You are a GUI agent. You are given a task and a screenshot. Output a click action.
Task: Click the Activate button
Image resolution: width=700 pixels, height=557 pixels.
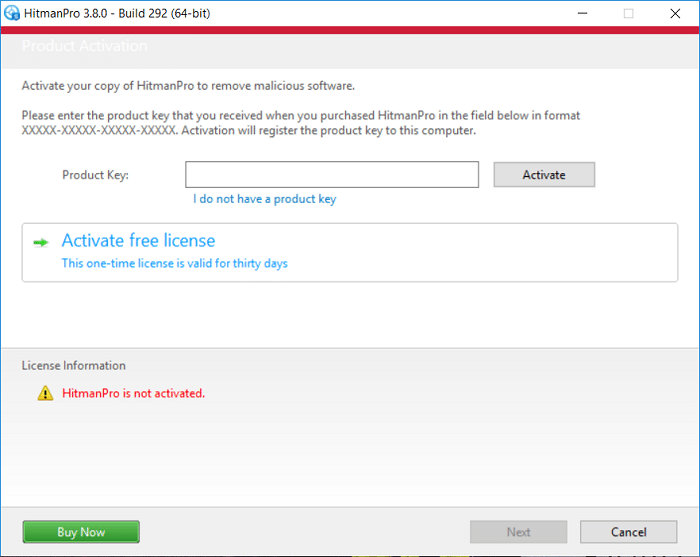pyautogui.click(x=544, y=175)
